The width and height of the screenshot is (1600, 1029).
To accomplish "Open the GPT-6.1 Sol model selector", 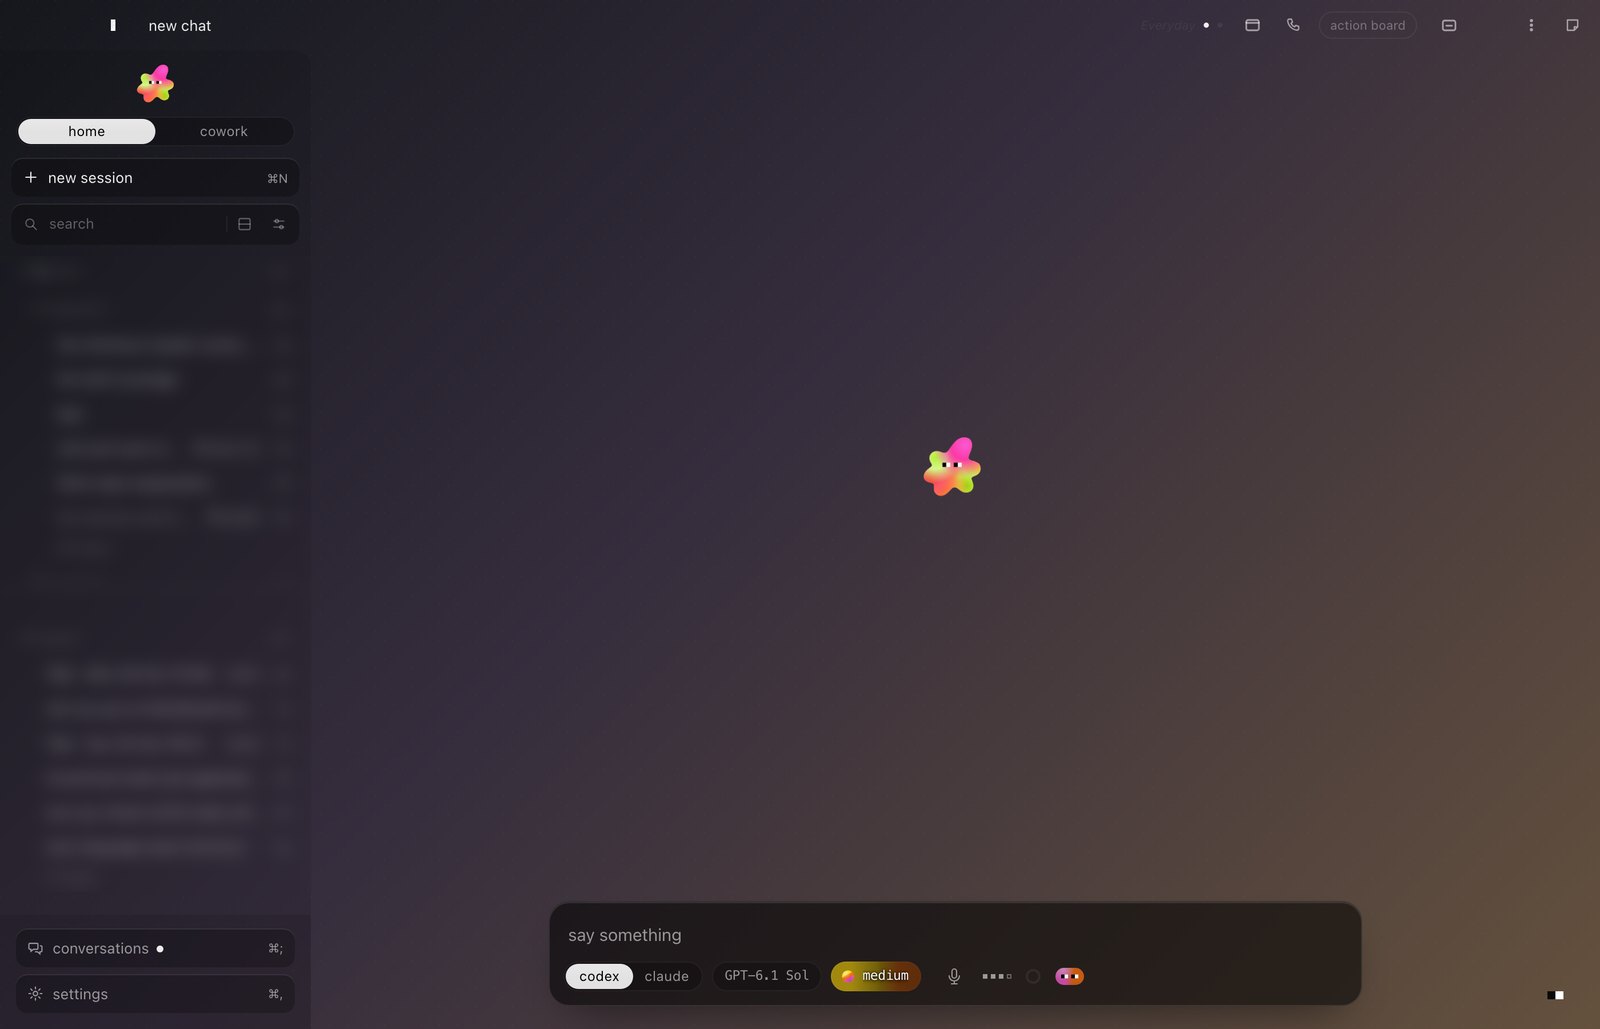I will 767,976.
